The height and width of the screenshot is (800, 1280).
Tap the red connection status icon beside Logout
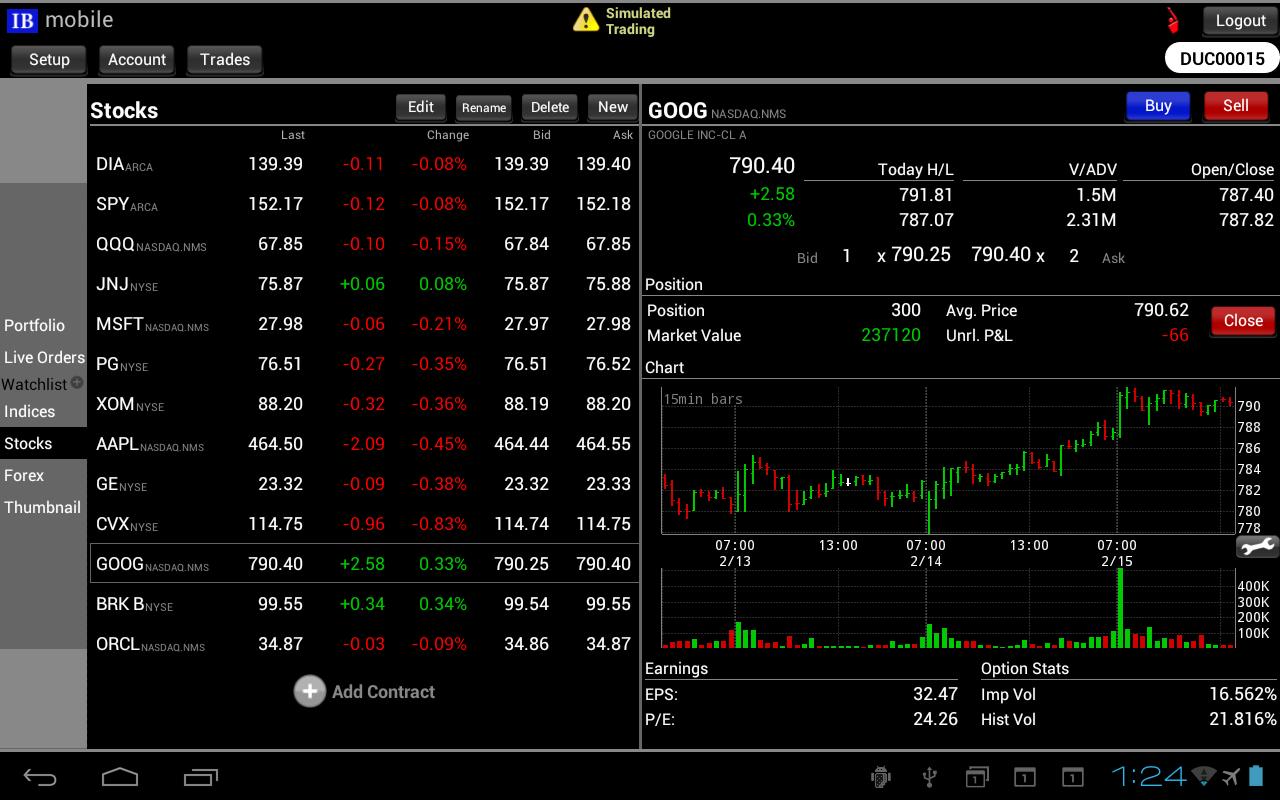click(x=1173, y=20)
